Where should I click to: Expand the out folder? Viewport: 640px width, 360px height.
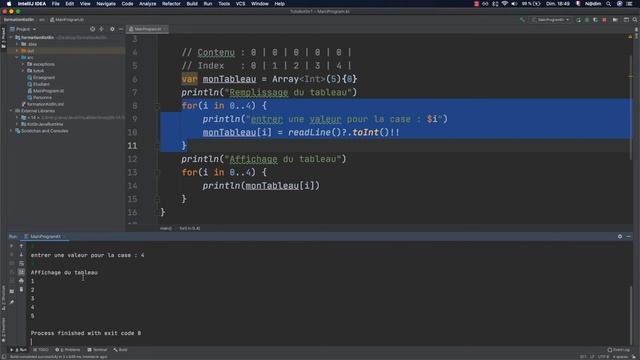17,51
